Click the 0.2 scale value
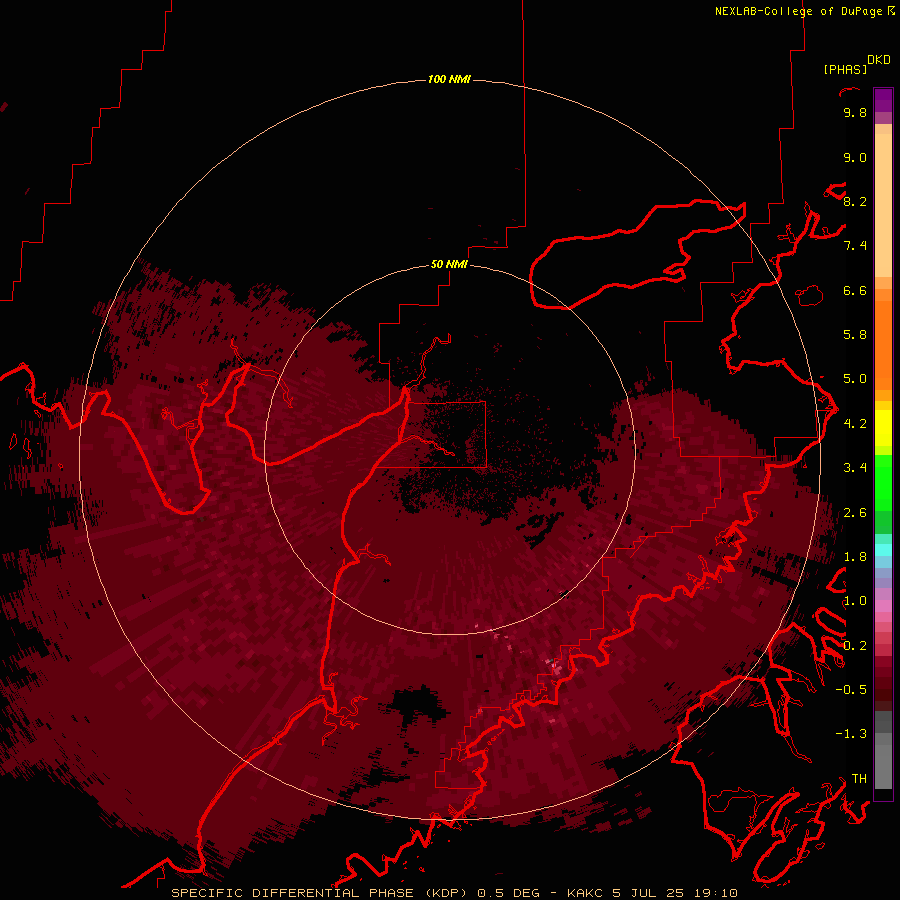Image resolution: width=900 pixels, height=900 pixels. 855,646
